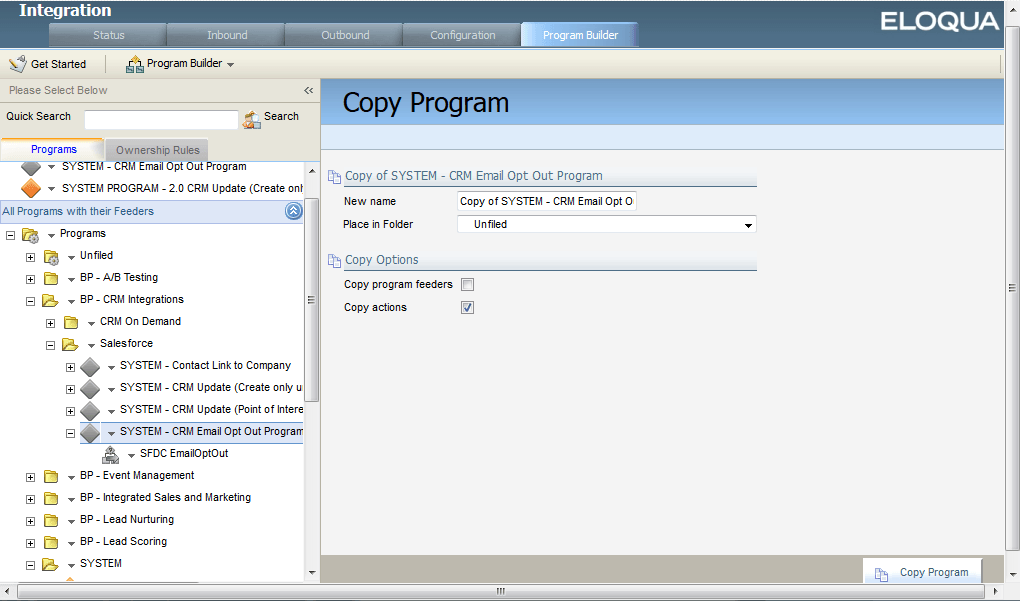Collapse the Salesforce folder in the tree

(49, 343)
